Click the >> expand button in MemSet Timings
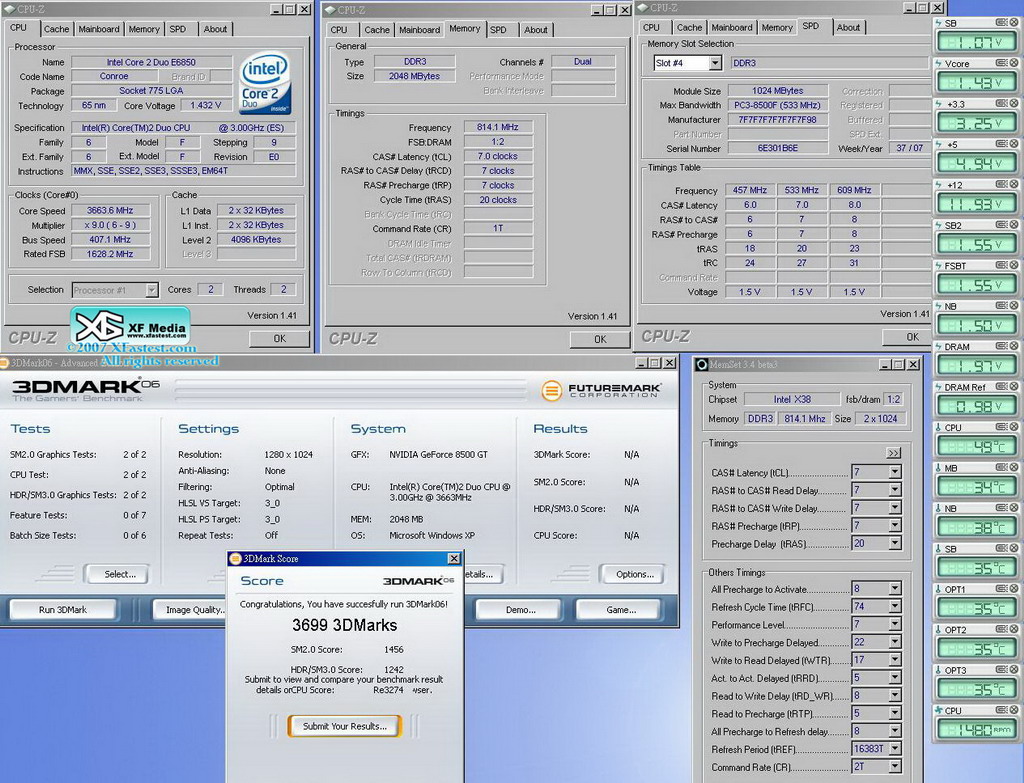 (893, 453)
